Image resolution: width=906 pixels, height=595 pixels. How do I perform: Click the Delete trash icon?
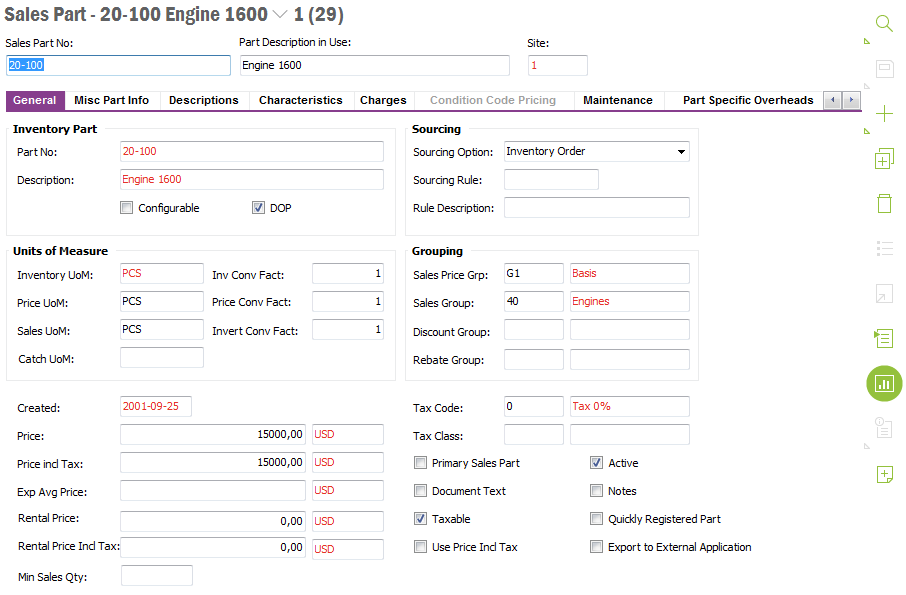pyautogui.click(x=884, y=204)
